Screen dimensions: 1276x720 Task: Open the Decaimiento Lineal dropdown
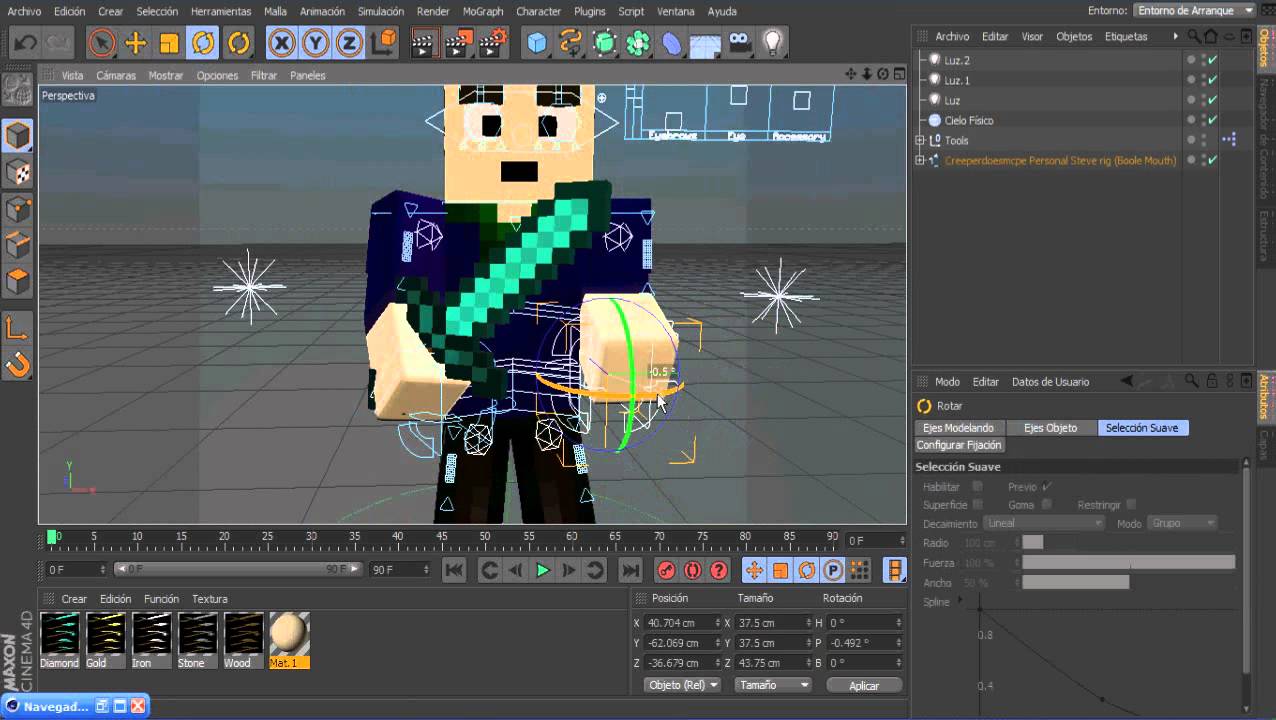click(x=1043, y=523)
